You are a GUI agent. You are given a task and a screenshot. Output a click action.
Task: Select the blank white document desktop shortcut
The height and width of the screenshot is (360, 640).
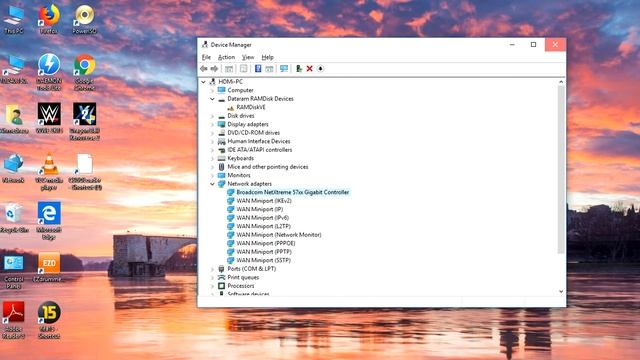coord(84,172)
